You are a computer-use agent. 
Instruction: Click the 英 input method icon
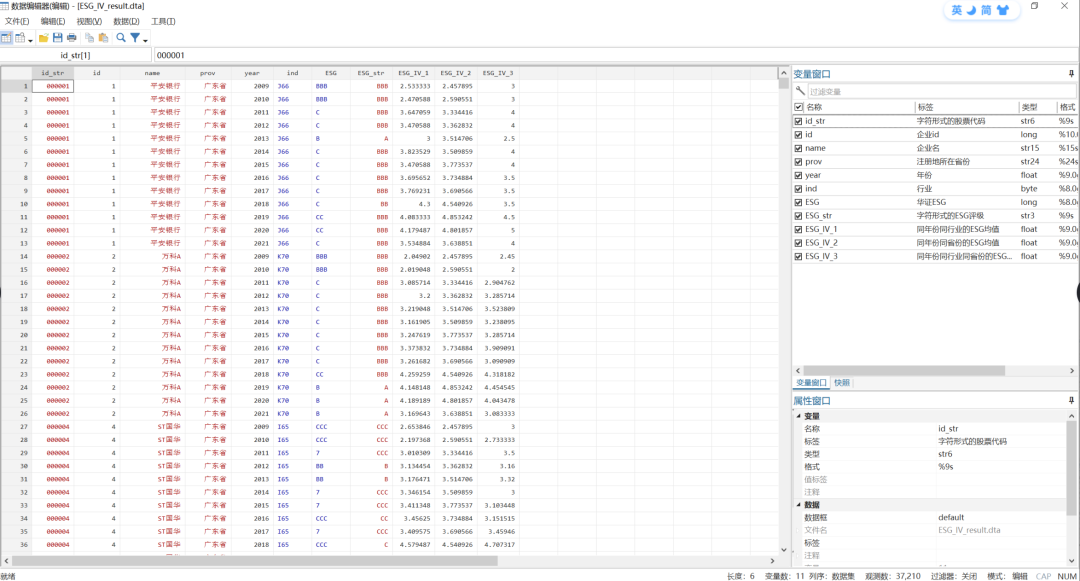pyautogui.click(x=957, y=10)
